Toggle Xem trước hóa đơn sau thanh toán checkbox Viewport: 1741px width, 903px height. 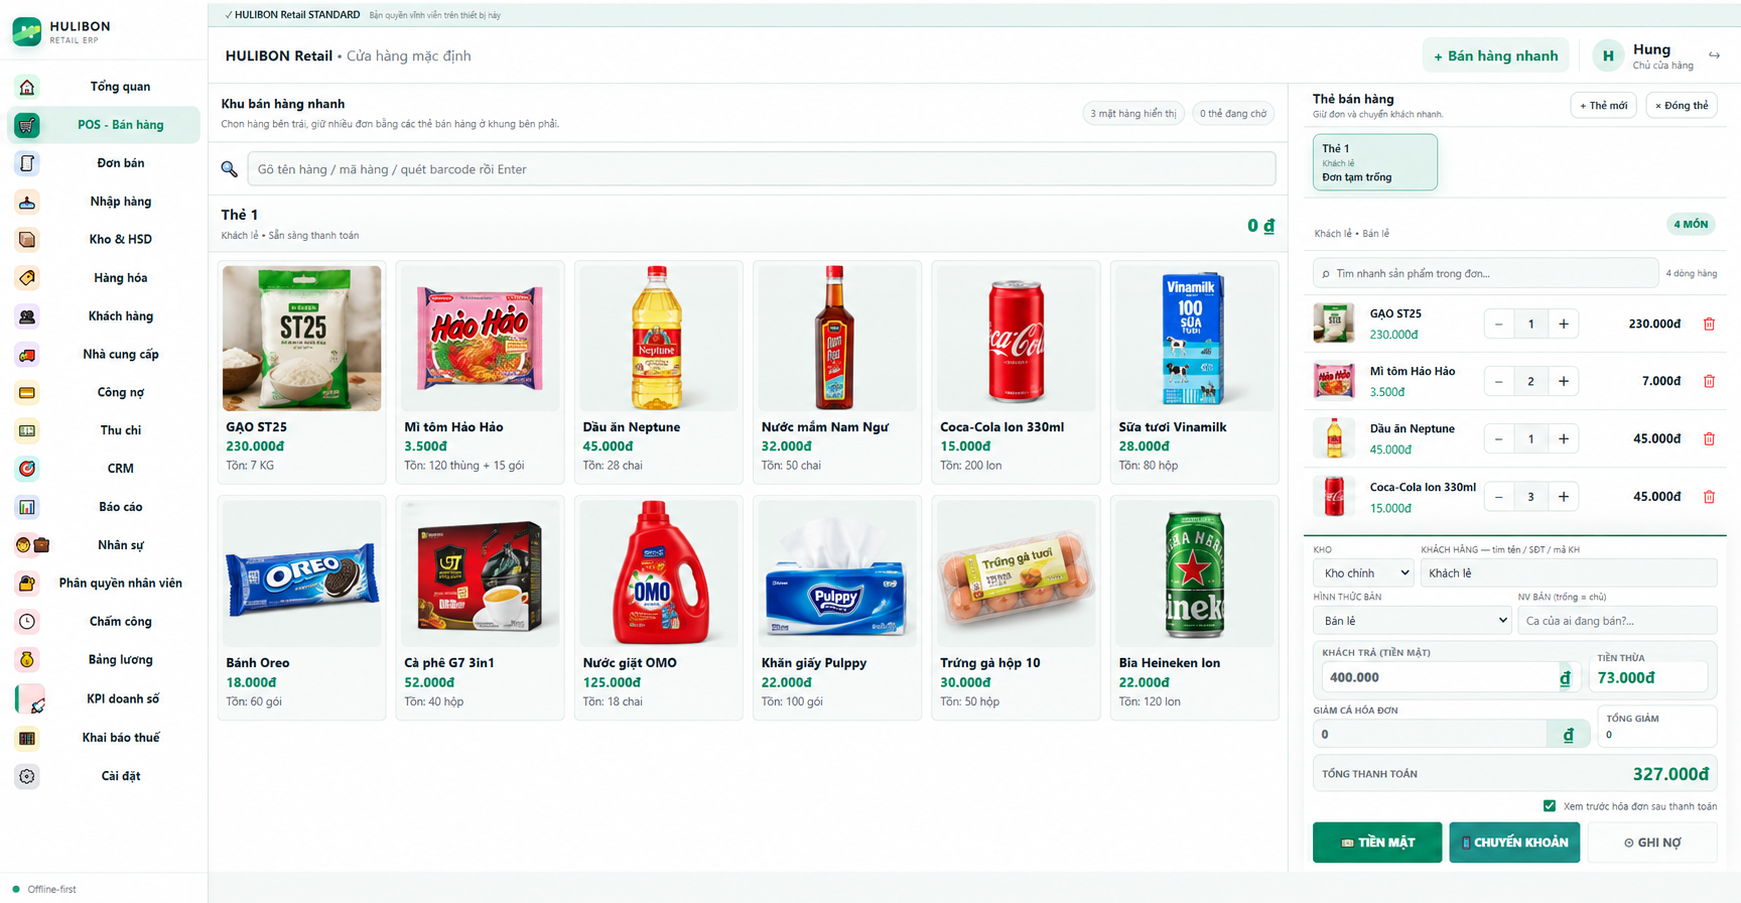pyautogui.click(x=1549, y=806)
